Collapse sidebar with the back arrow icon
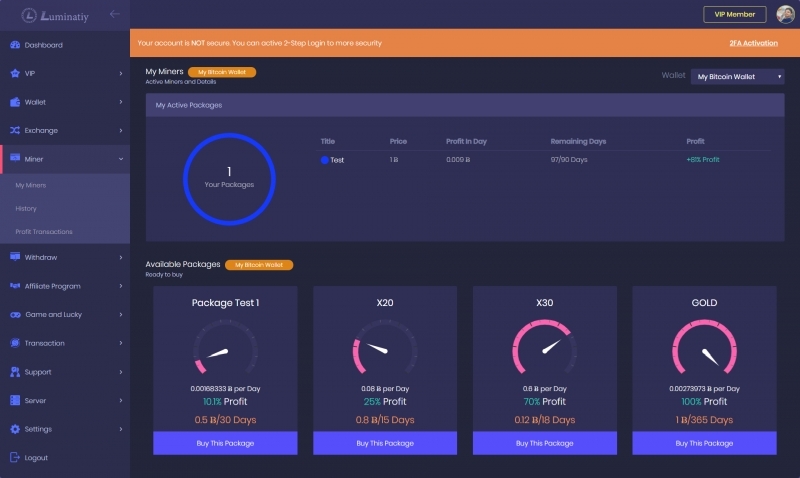800x478 pixels. 115,14
